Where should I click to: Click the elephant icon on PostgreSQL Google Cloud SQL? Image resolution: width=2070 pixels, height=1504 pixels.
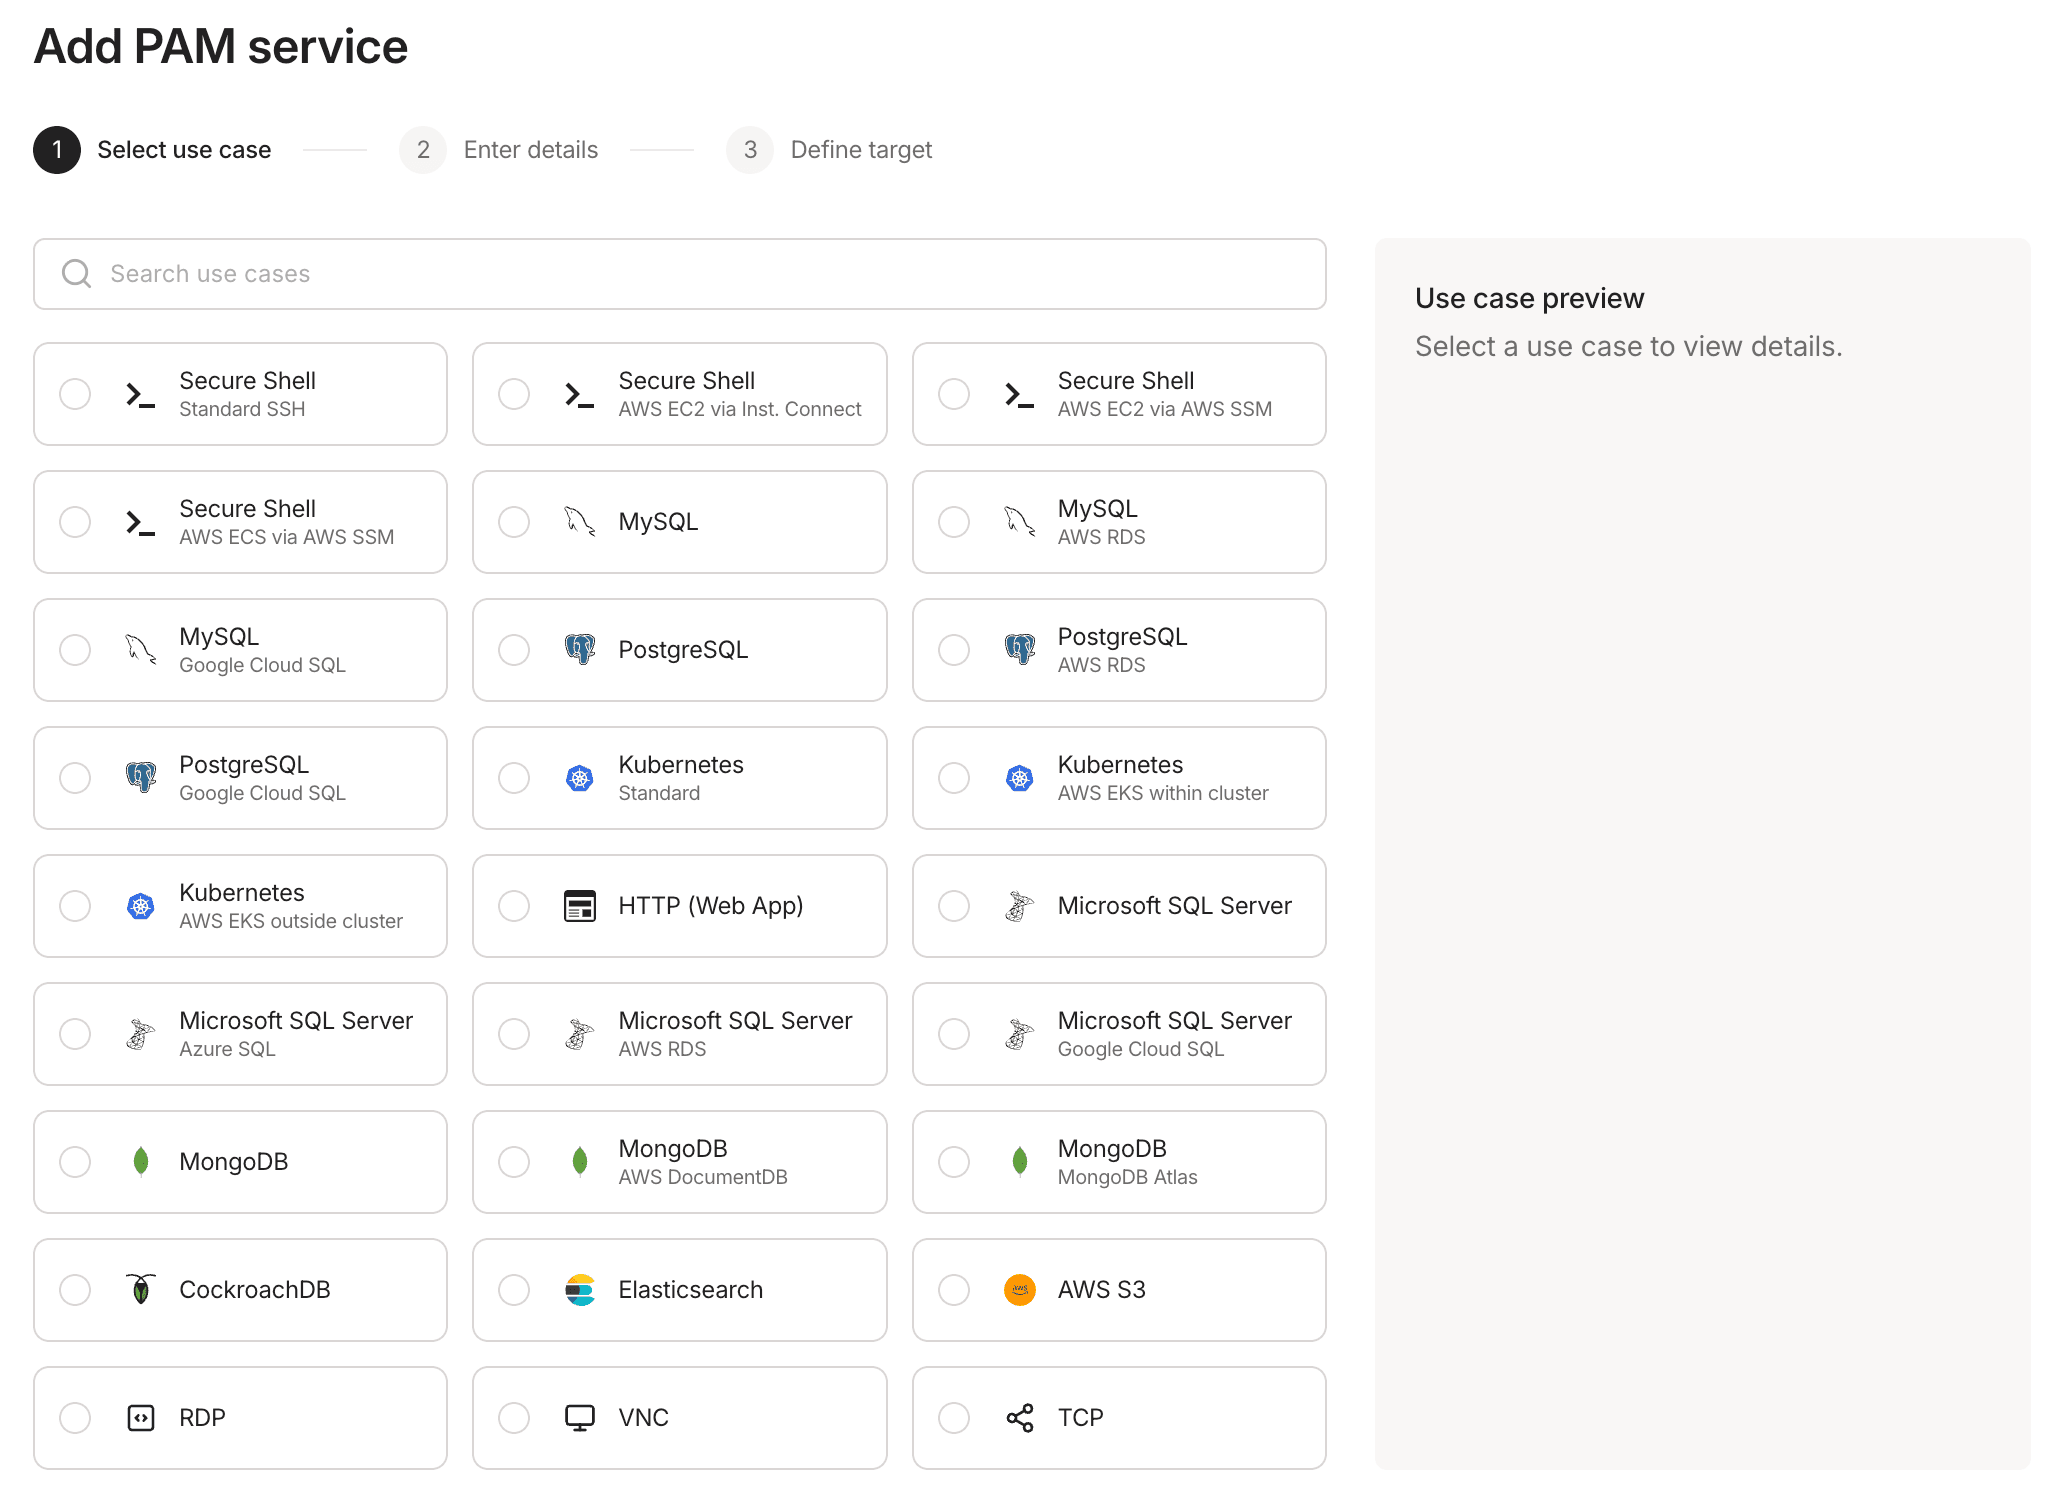coord(141,778)
